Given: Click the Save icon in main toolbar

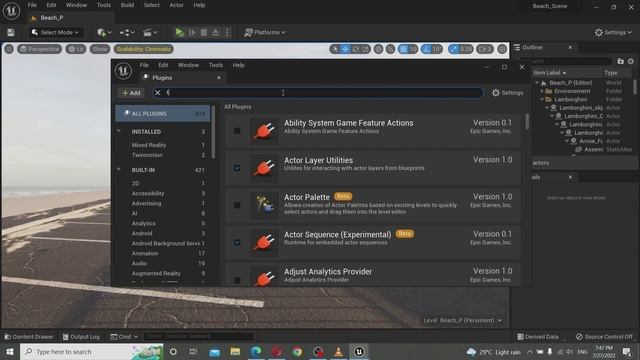Looking at the screenshot, I should click(11, 32).
